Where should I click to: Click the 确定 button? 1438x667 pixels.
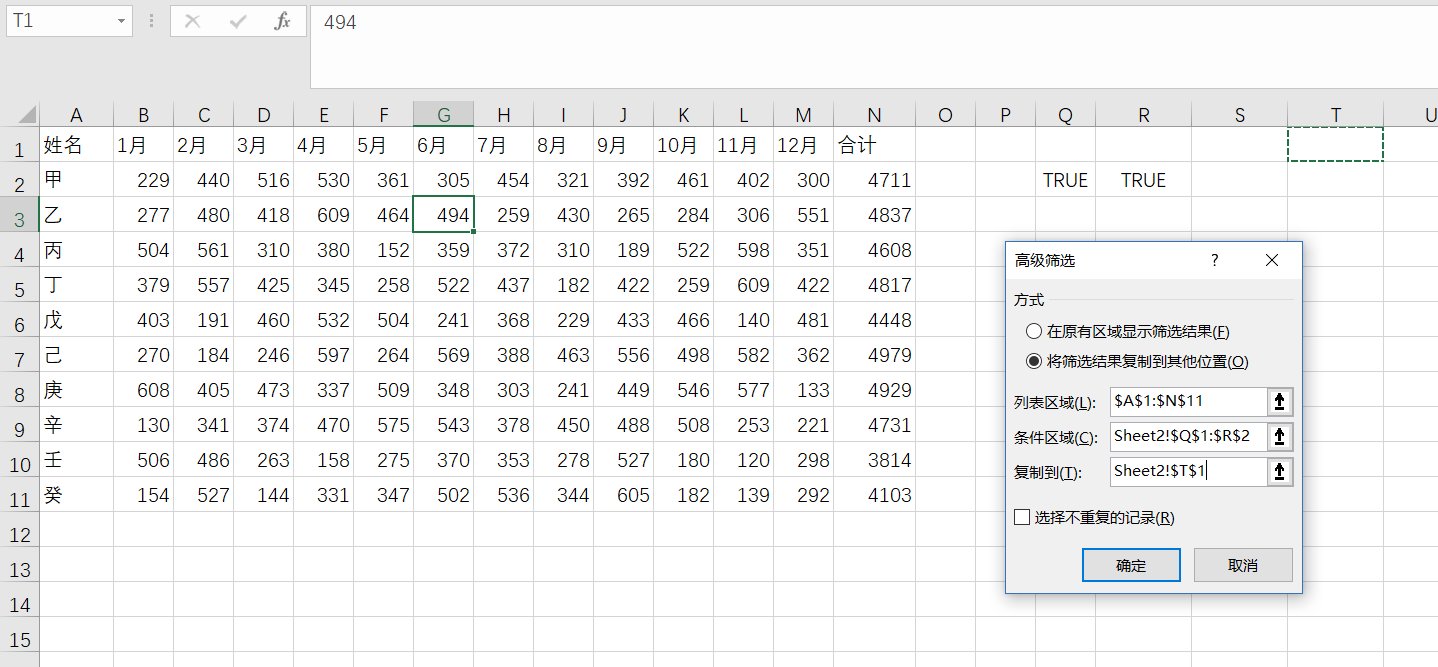1131,565
